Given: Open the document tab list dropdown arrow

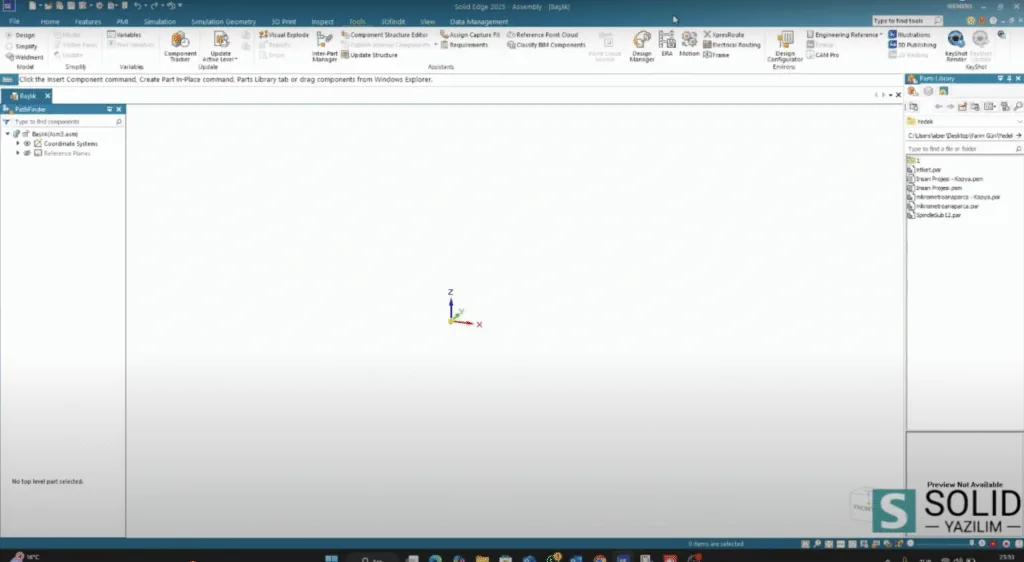Looking at the screenshot, I should (x=891, y=95).
